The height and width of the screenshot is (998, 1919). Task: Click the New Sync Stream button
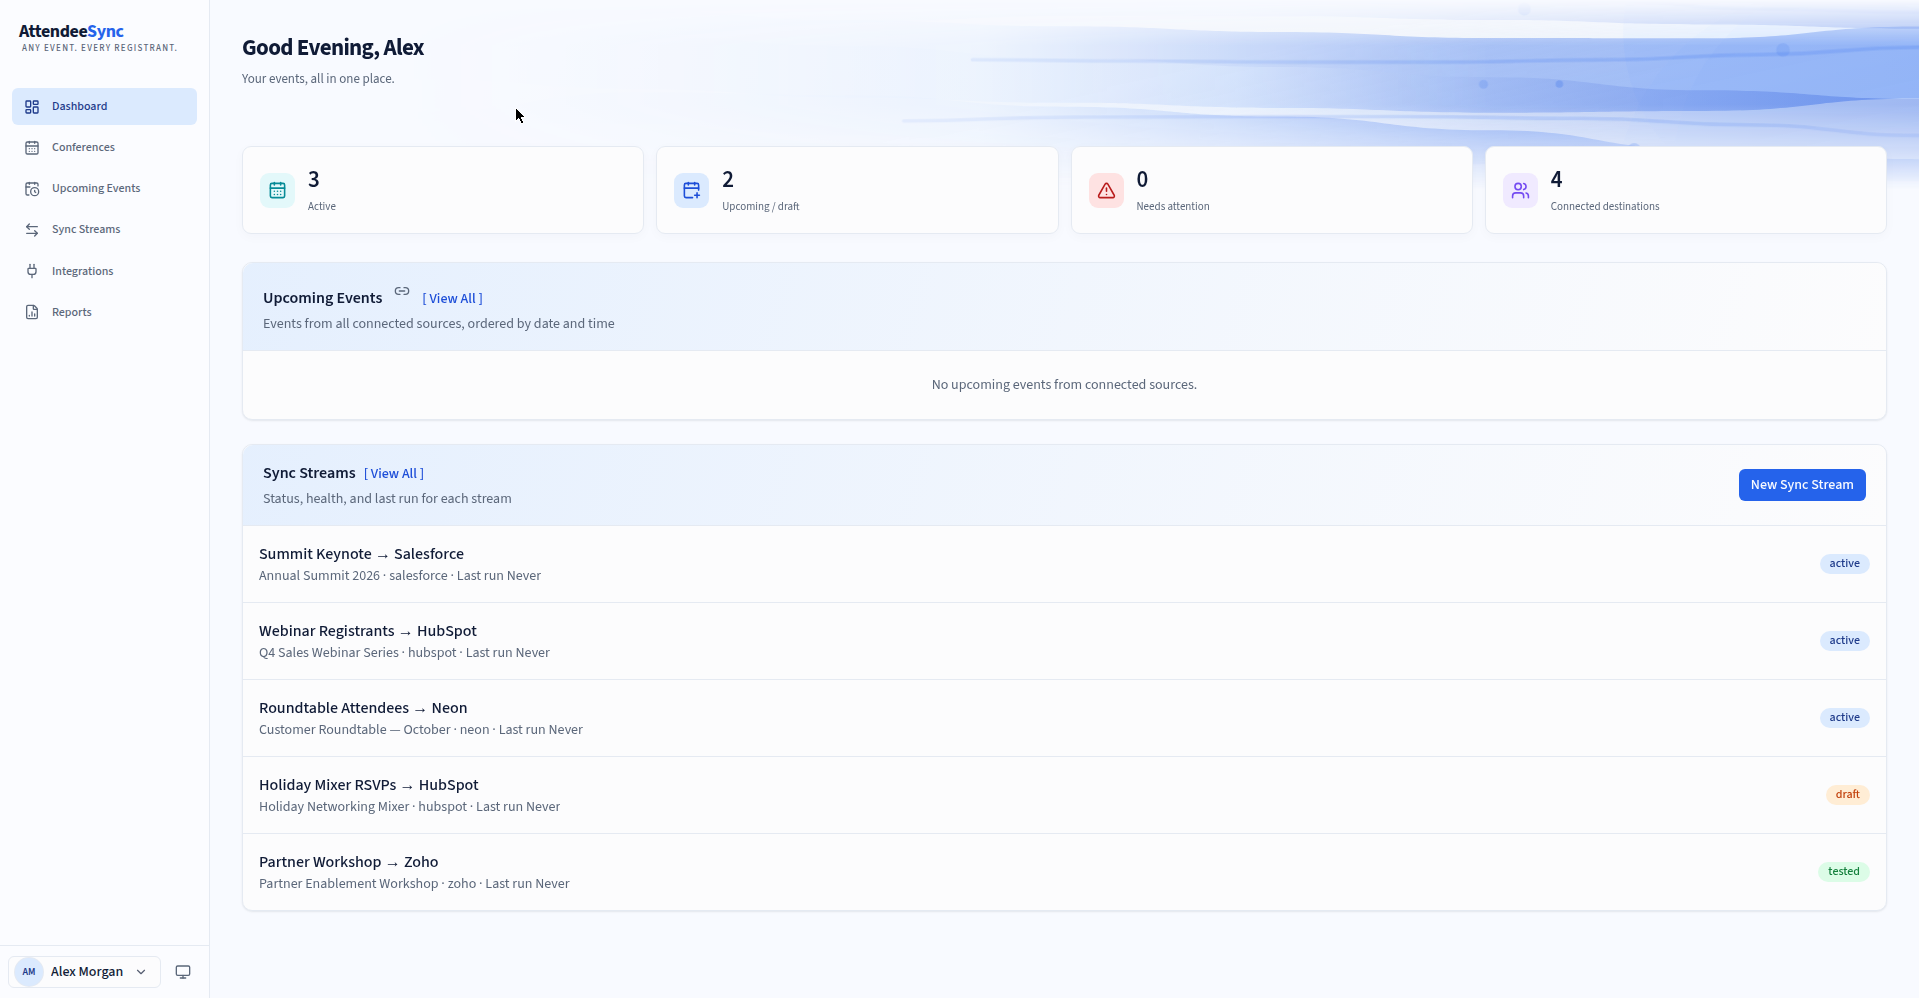click(1802, 485)
